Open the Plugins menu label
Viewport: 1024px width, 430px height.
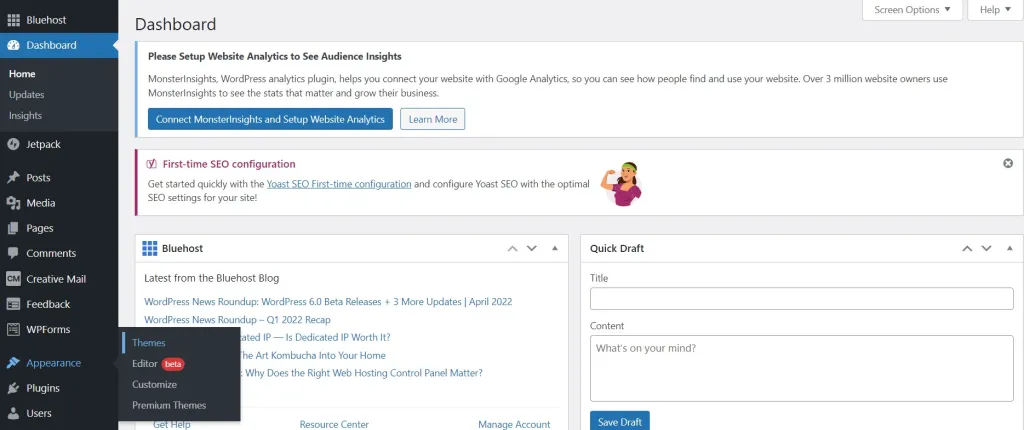[x=43, y=388]
